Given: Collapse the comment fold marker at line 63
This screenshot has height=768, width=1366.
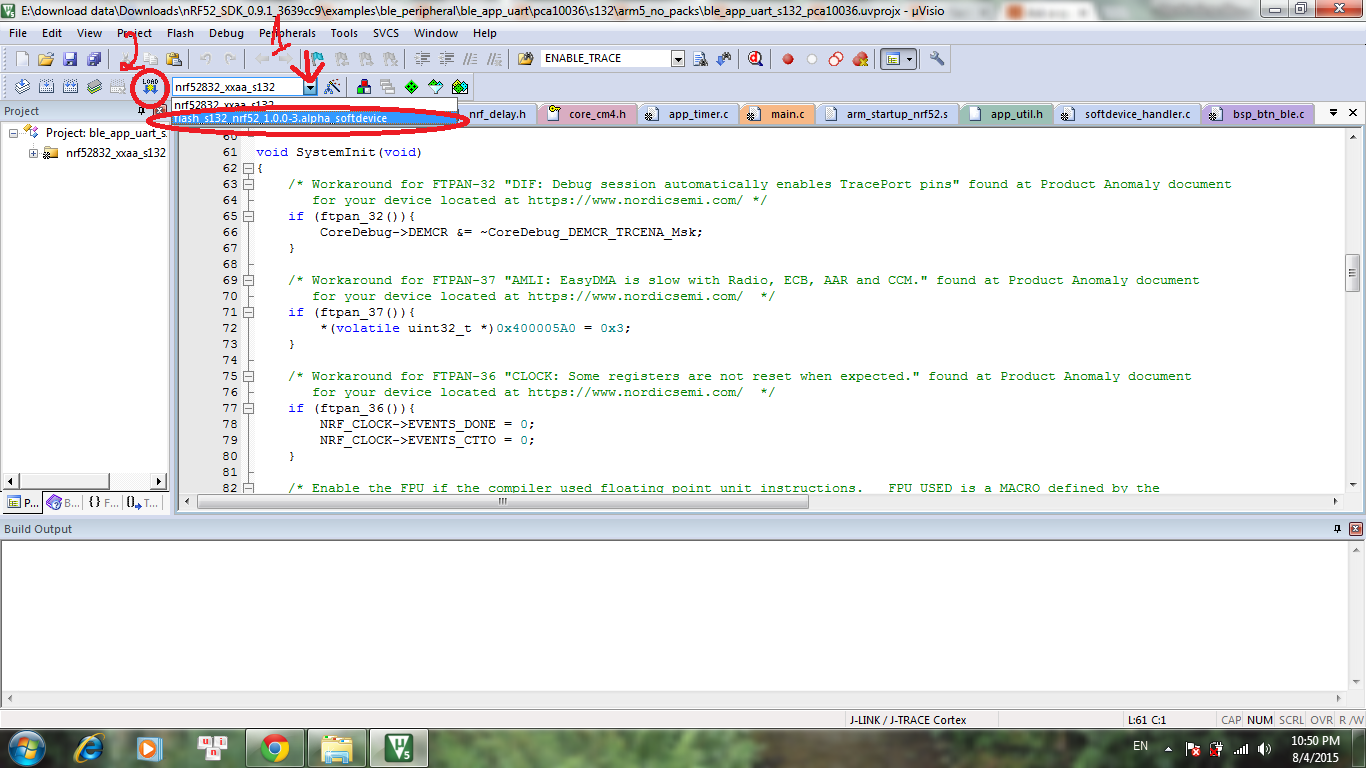Looking at the screenshot, I should [249, 185].
